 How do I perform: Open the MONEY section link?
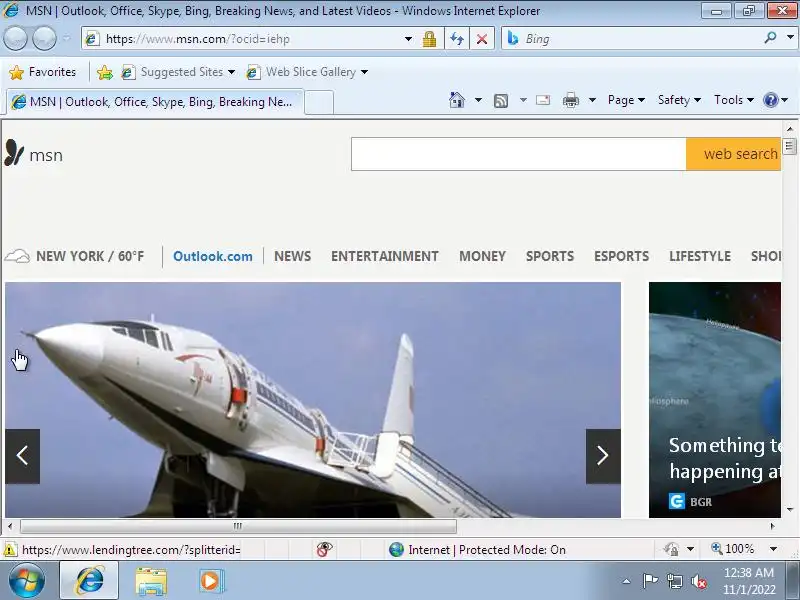(x=482, y=256)
